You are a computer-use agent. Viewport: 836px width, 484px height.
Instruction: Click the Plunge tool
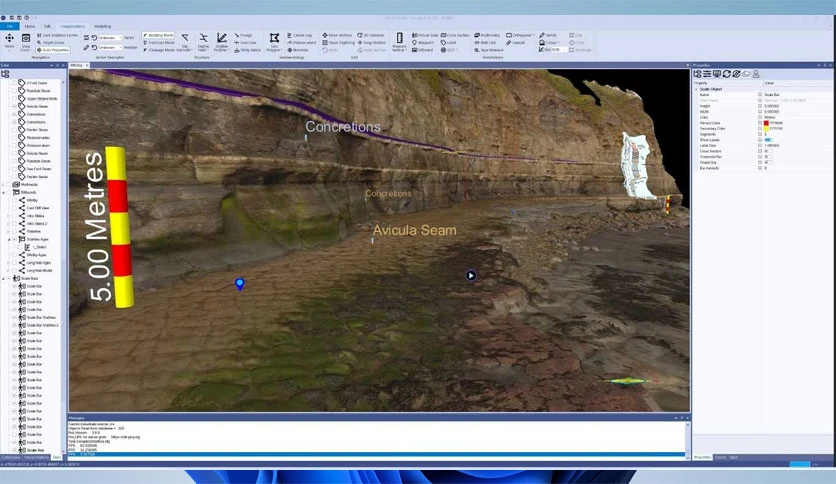[244, 35]
